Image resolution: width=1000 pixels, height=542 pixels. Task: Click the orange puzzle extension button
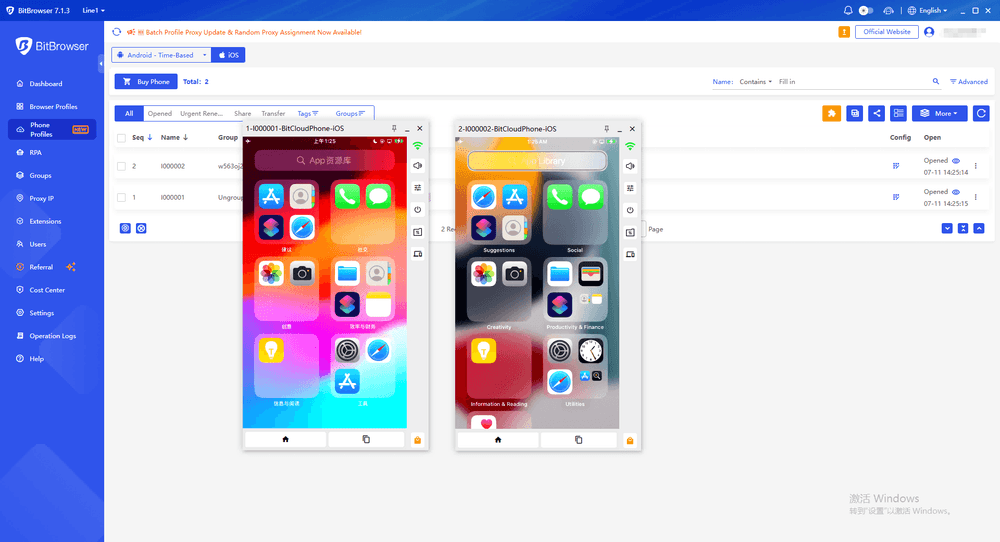[831, 114]
